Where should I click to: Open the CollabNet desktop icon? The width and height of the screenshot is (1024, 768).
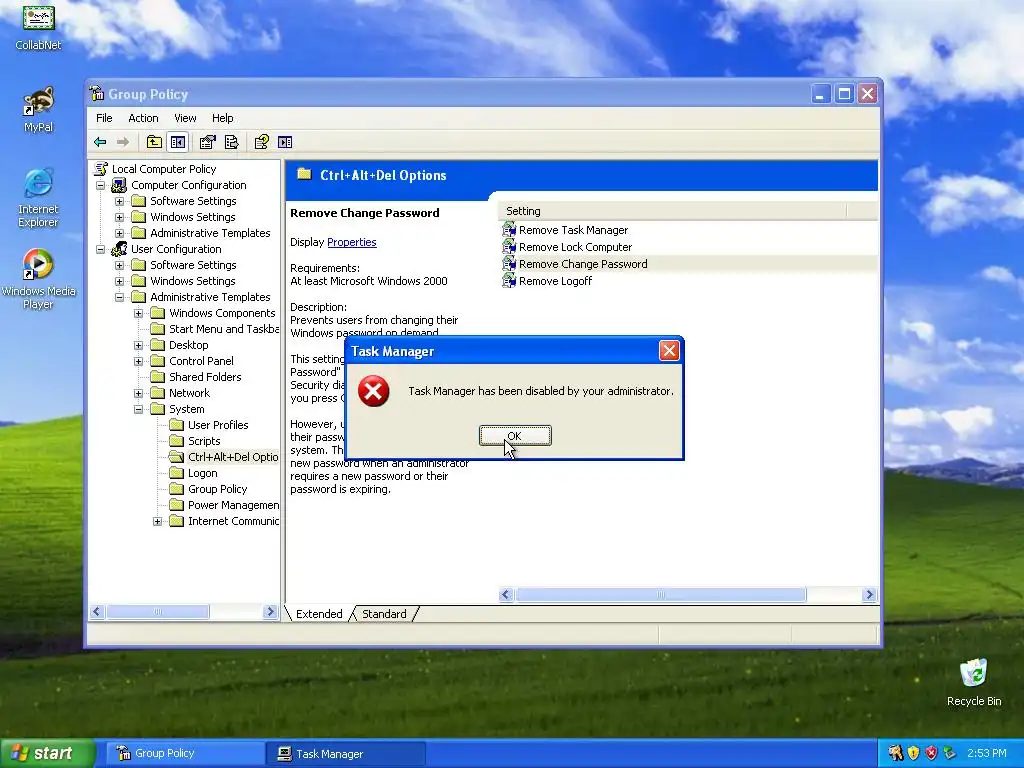click(x=39, y=26)
